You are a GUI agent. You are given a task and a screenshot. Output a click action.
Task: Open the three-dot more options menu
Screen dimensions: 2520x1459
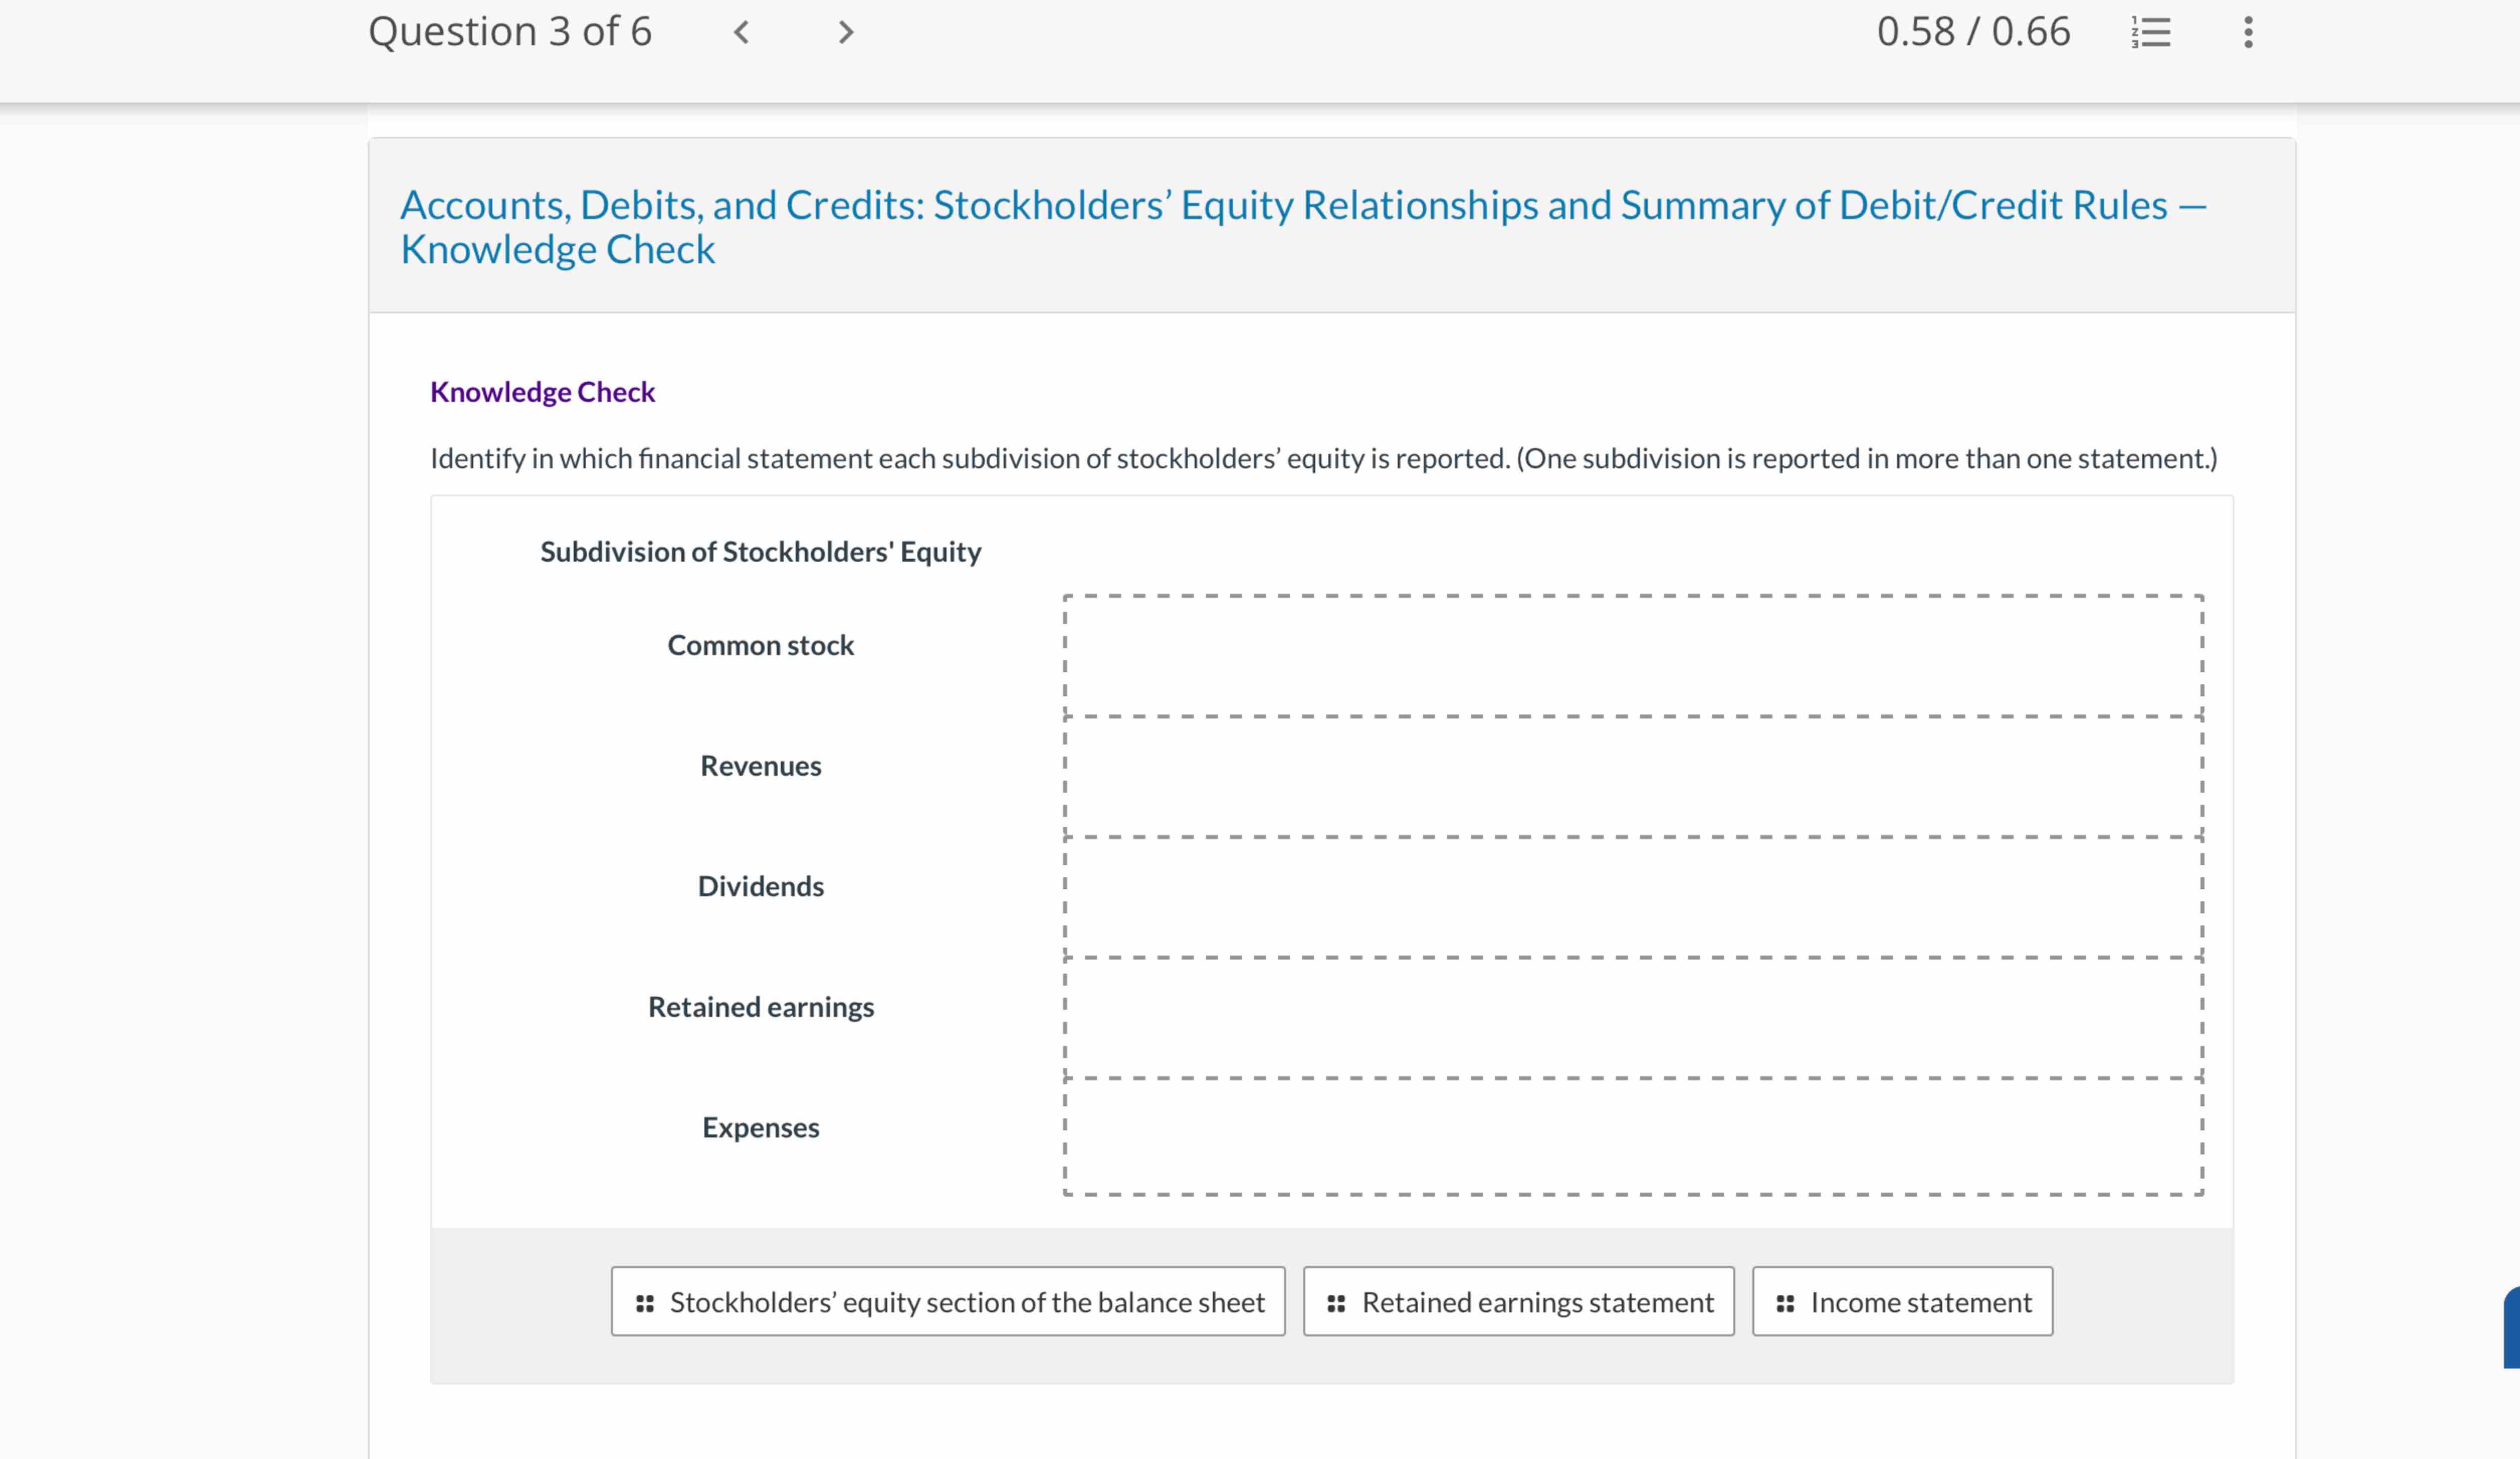coord(2248,32)
